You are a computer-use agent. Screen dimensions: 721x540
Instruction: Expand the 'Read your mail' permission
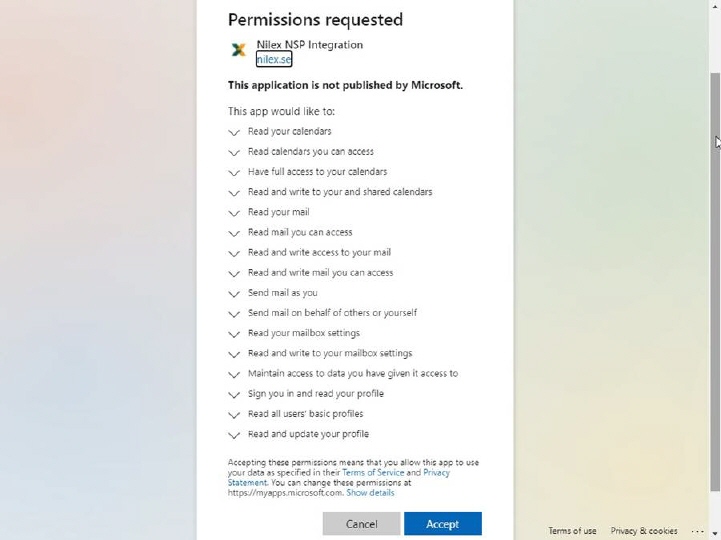point(234,212)
